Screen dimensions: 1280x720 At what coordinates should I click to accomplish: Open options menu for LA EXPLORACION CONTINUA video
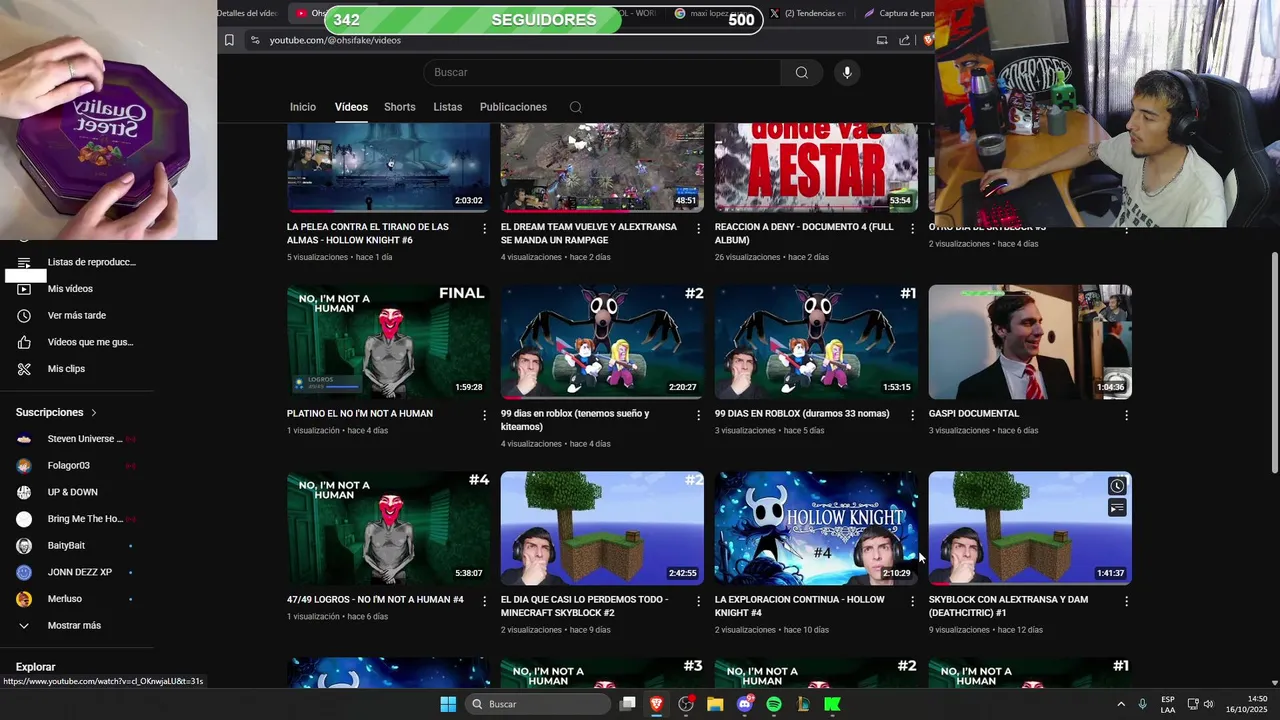click(912, 601)
